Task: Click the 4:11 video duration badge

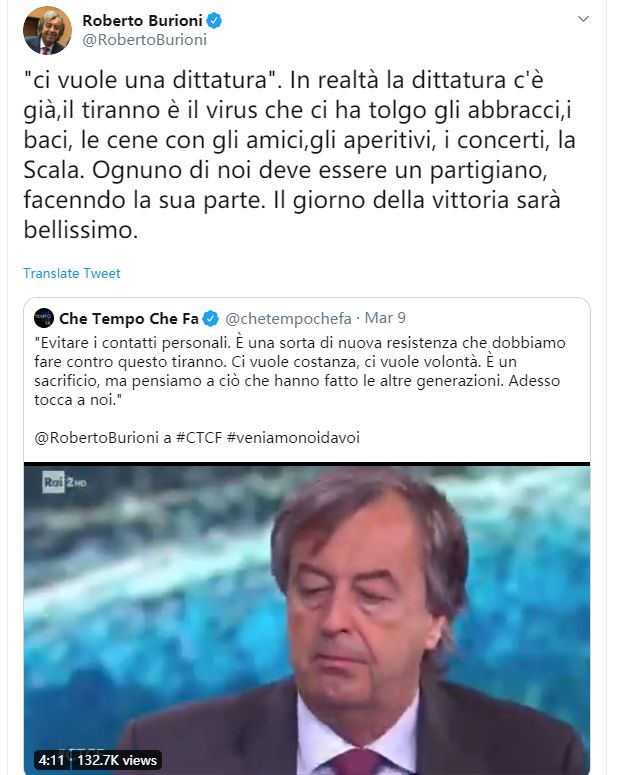Action: pos(52,760)
